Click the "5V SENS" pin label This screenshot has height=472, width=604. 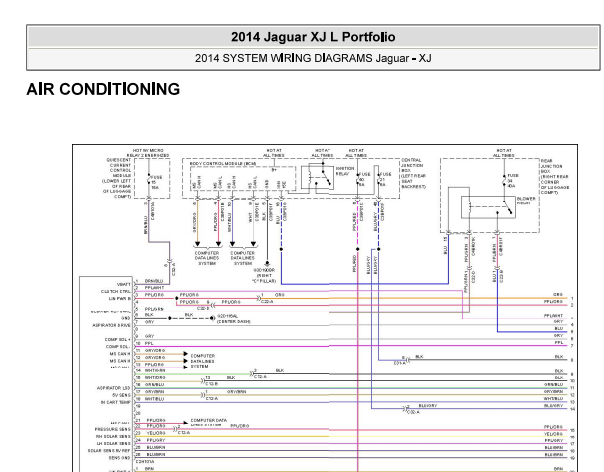121,395
